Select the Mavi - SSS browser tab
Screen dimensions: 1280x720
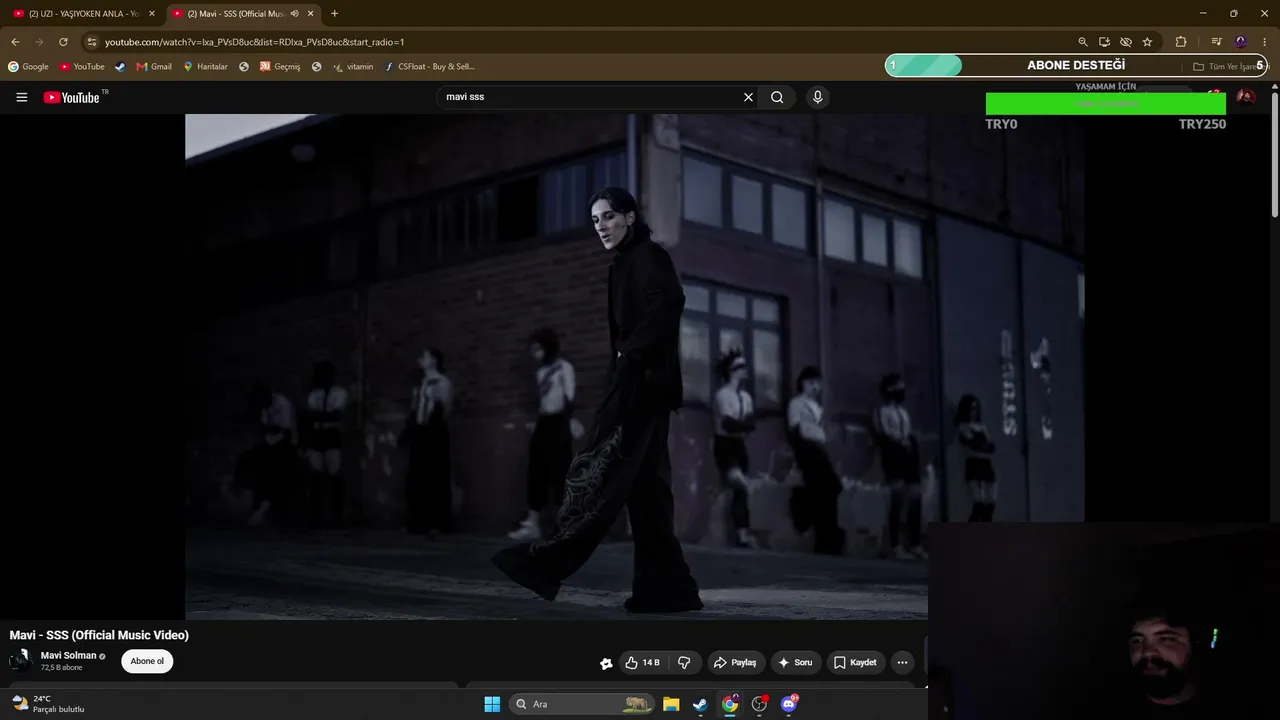click(243, 14)
